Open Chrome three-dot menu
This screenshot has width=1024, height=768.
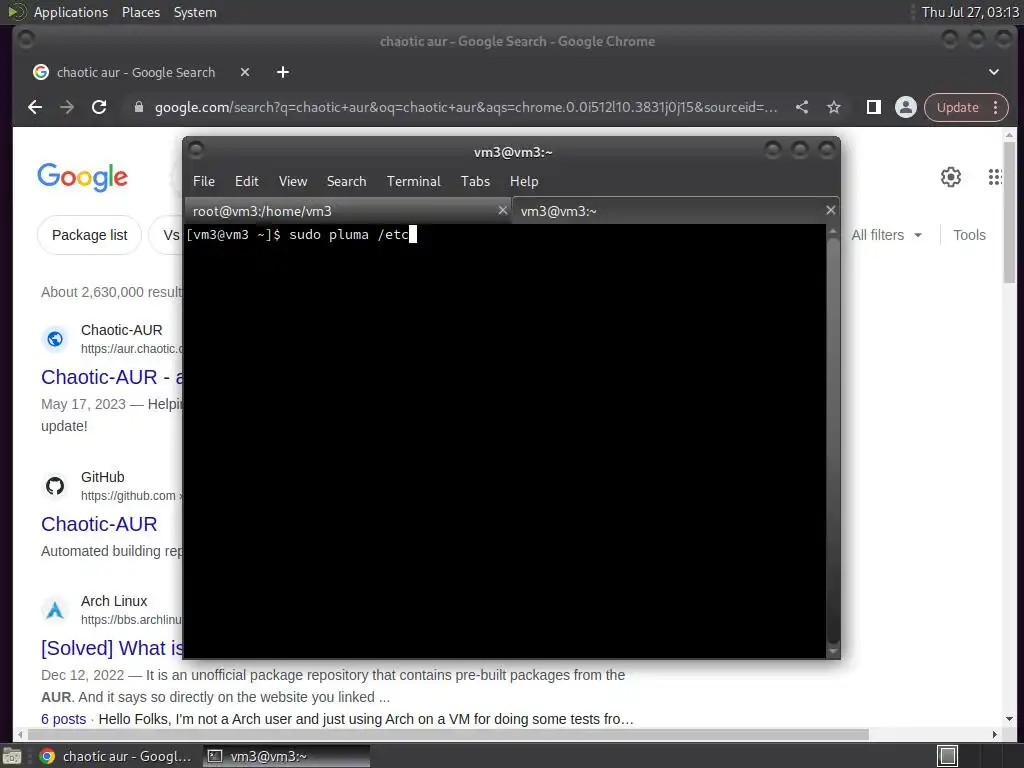995,107
